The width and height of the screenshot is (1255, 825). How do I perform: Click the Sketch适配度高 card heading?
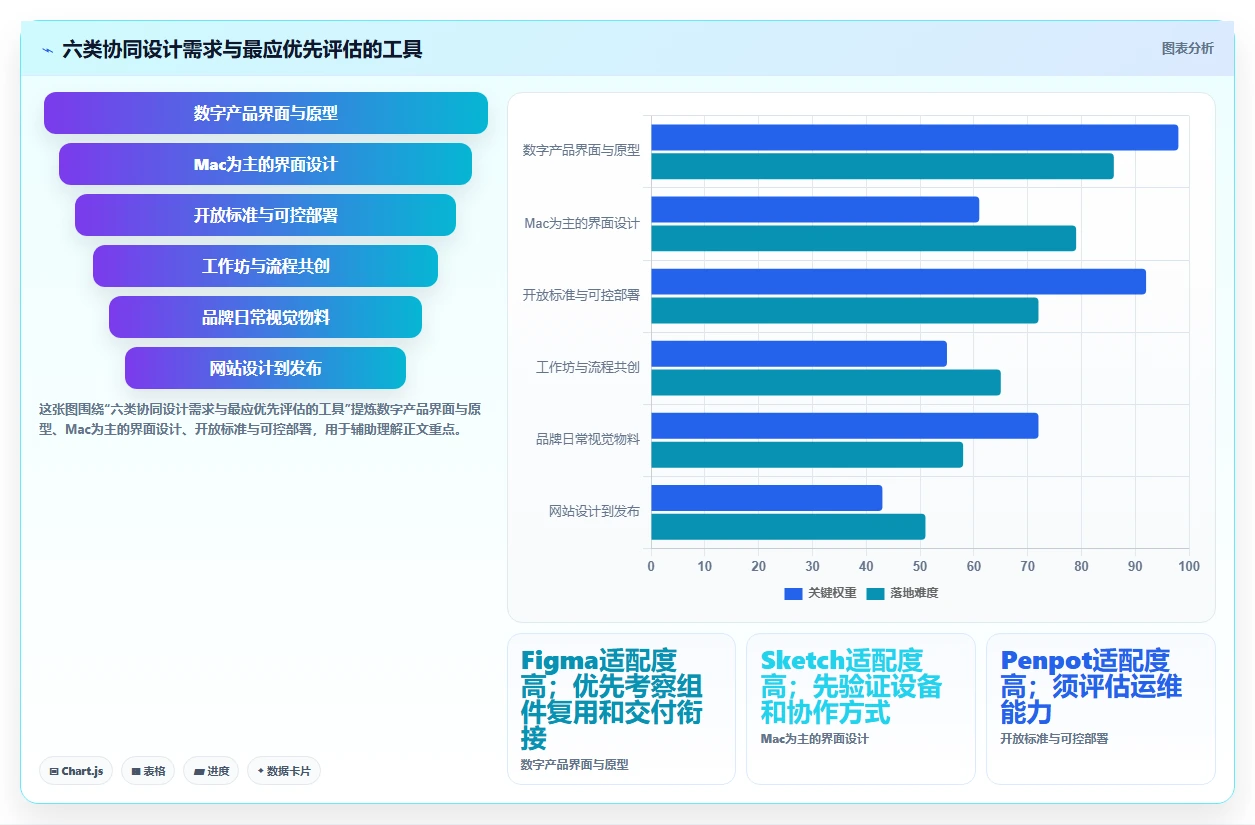point(851,686)
